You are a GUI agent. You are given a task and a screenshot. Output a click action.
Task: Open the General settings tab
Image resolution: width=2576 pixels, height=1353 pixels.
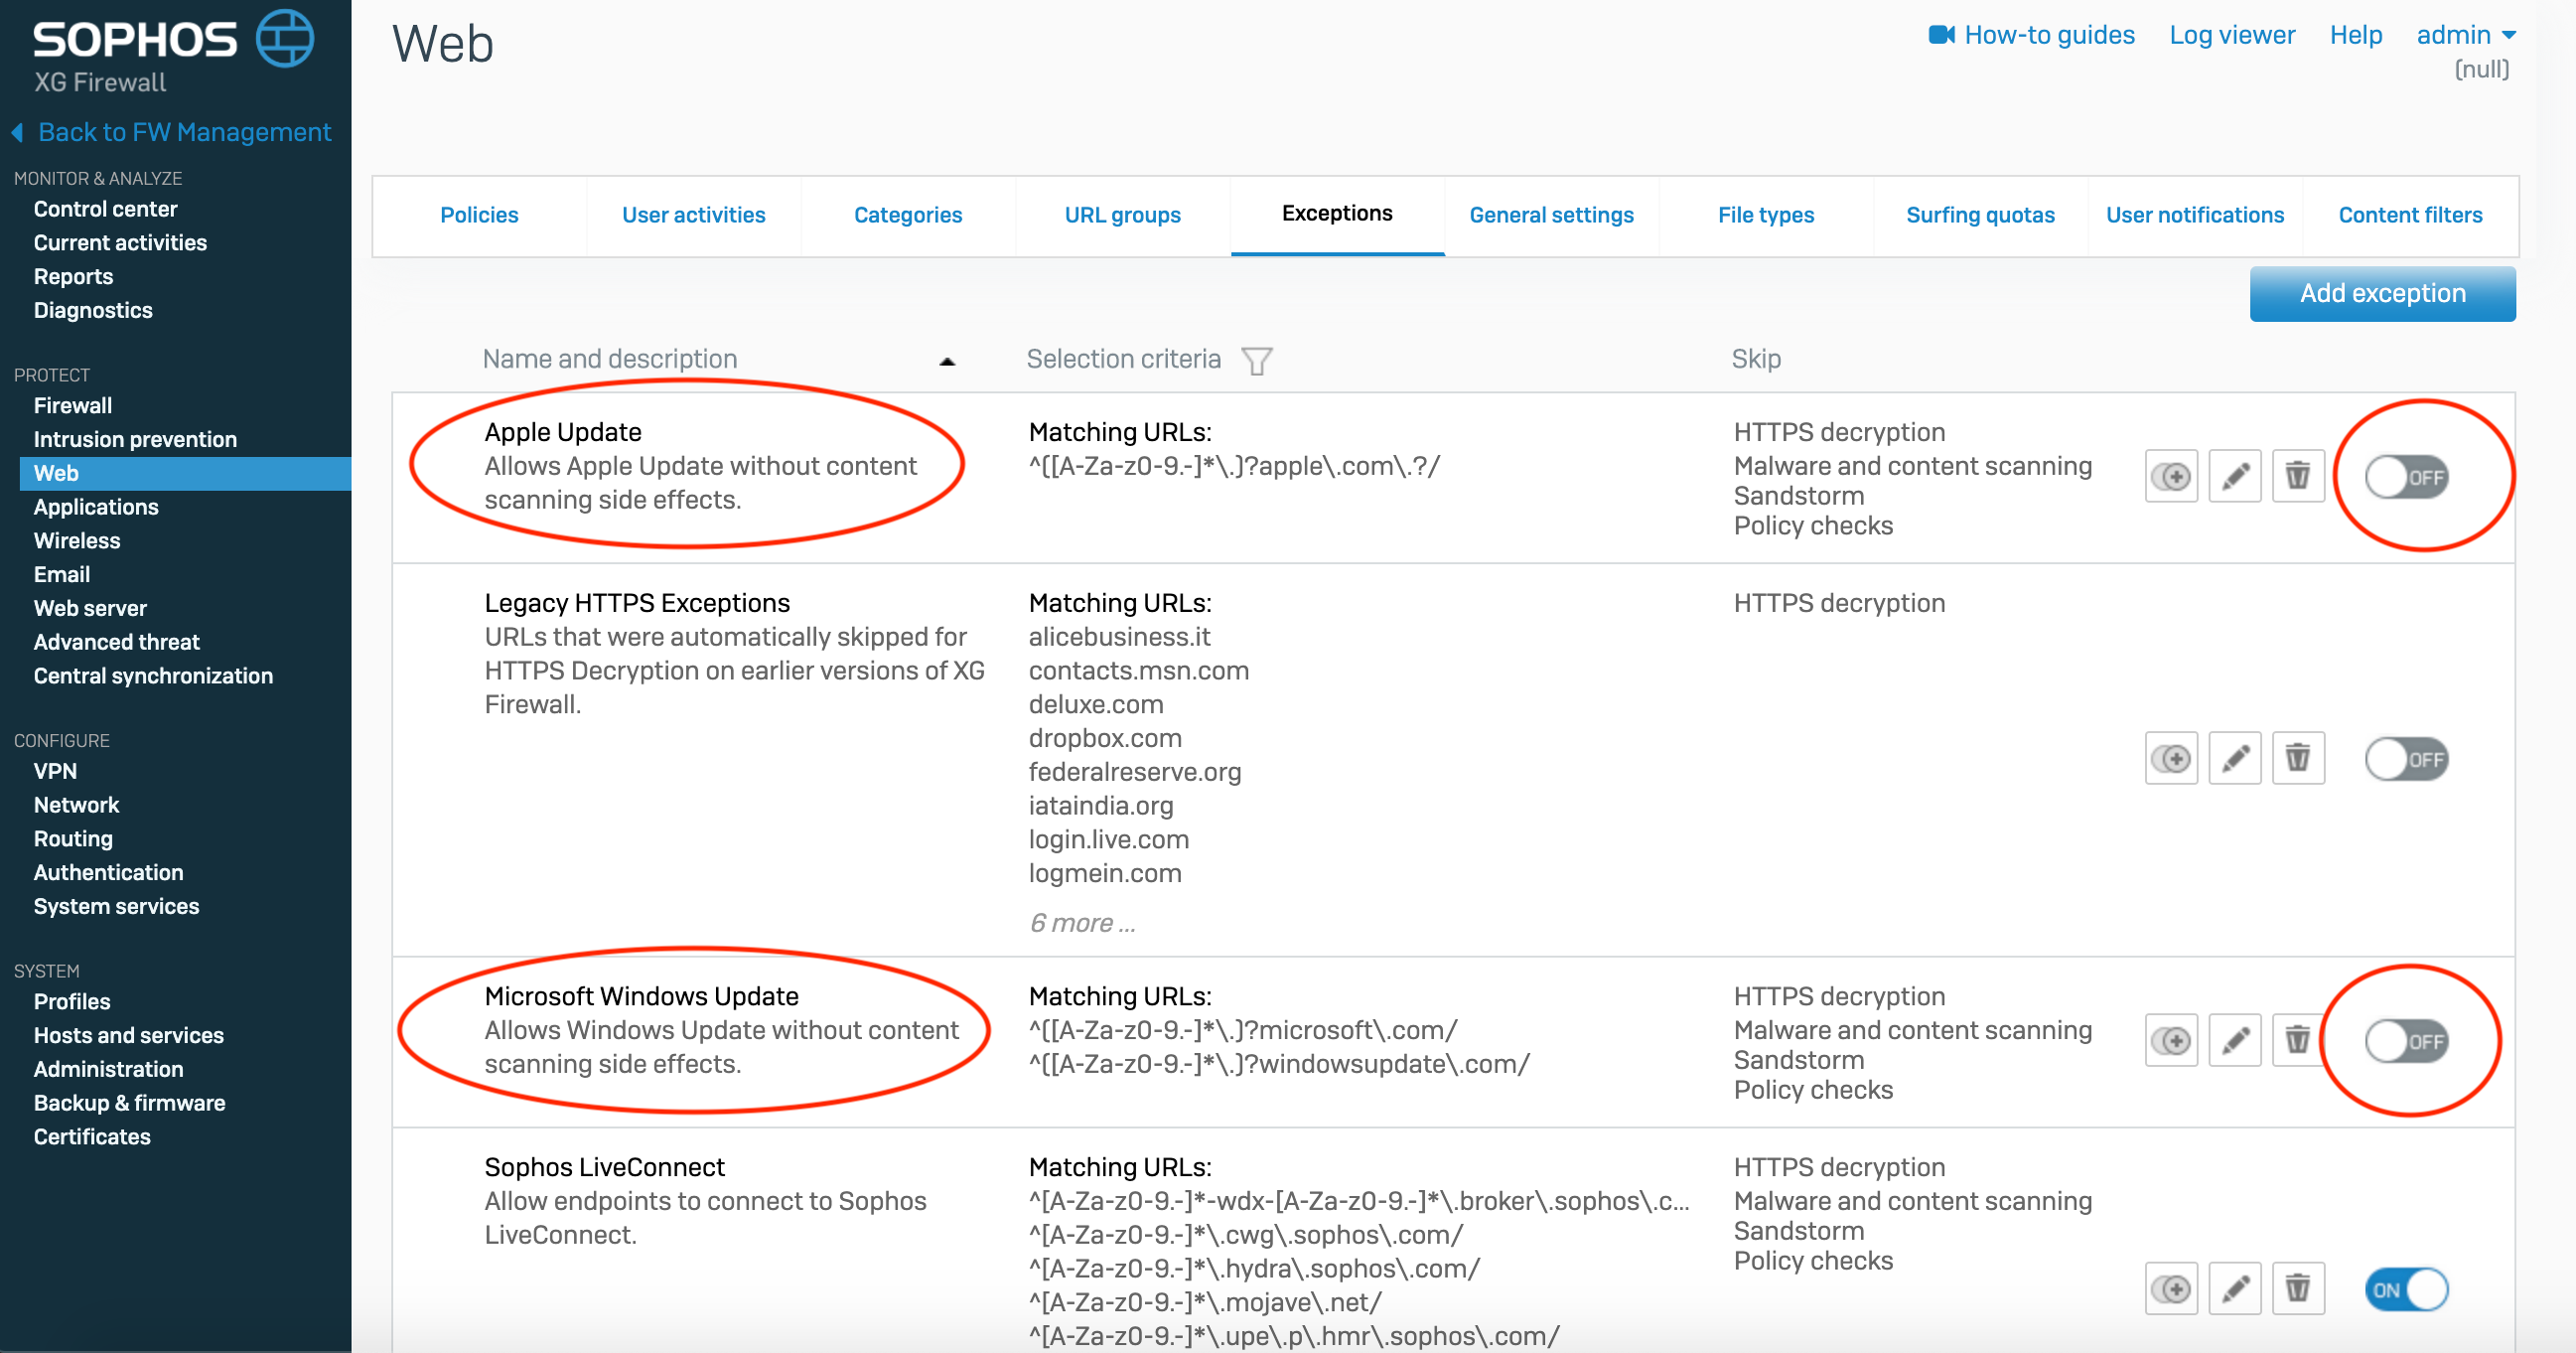[x=1551, y=215]
